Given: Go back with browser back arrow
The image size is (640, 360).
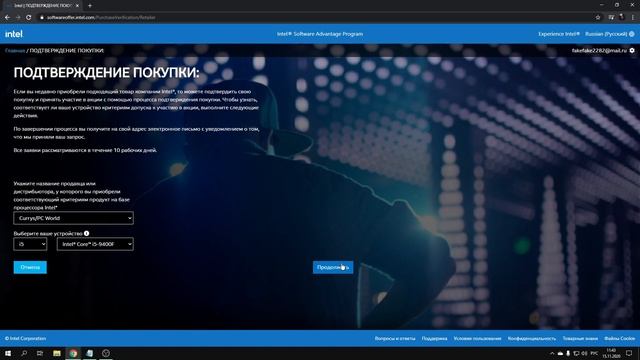Looking at the screenshot, I should tap(7, 18).
